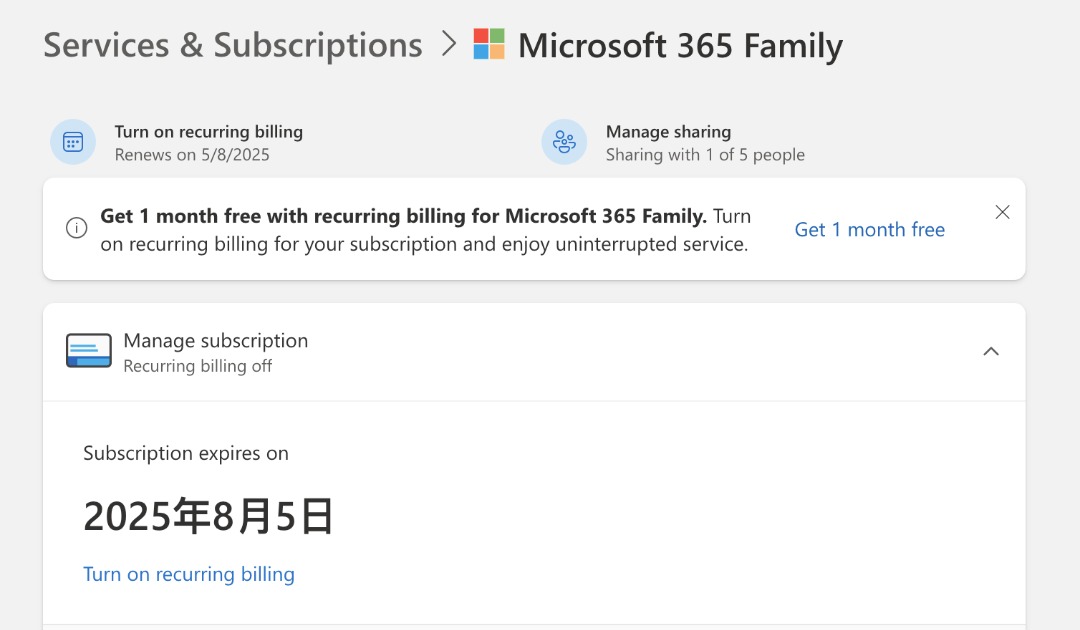Image resolution: width=1080 pixels, height=630 pixels.
Task: Open Turn on recurring billing link below expiry date
Action: (x=189, y=573)
